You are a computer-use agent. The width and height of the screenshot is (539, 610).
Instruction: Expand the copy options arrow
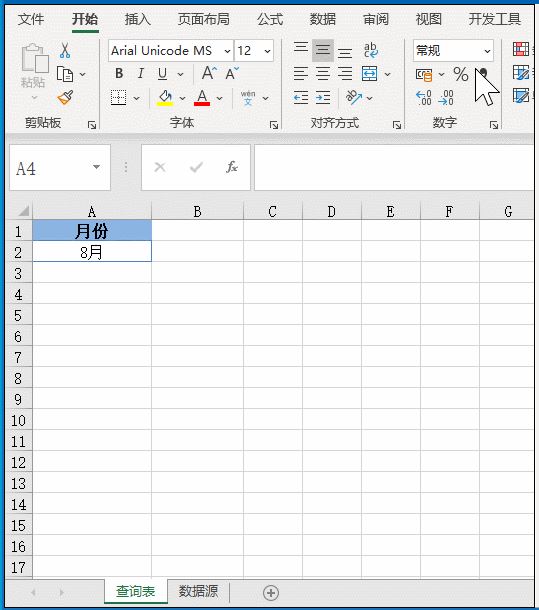point(83,74)
